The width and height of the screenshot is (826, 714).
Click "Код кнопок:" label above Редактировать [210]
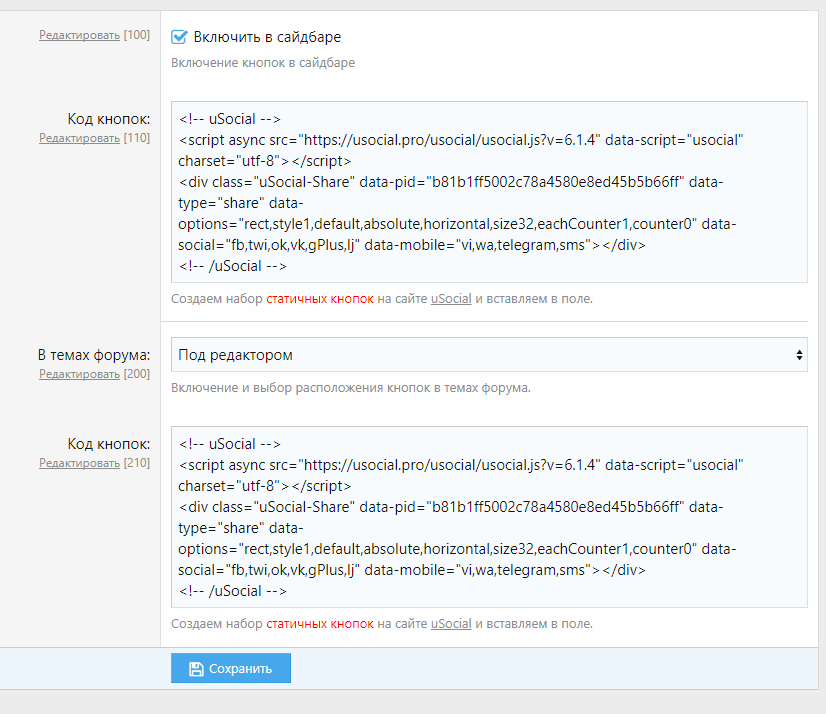(x=109, y=444)
